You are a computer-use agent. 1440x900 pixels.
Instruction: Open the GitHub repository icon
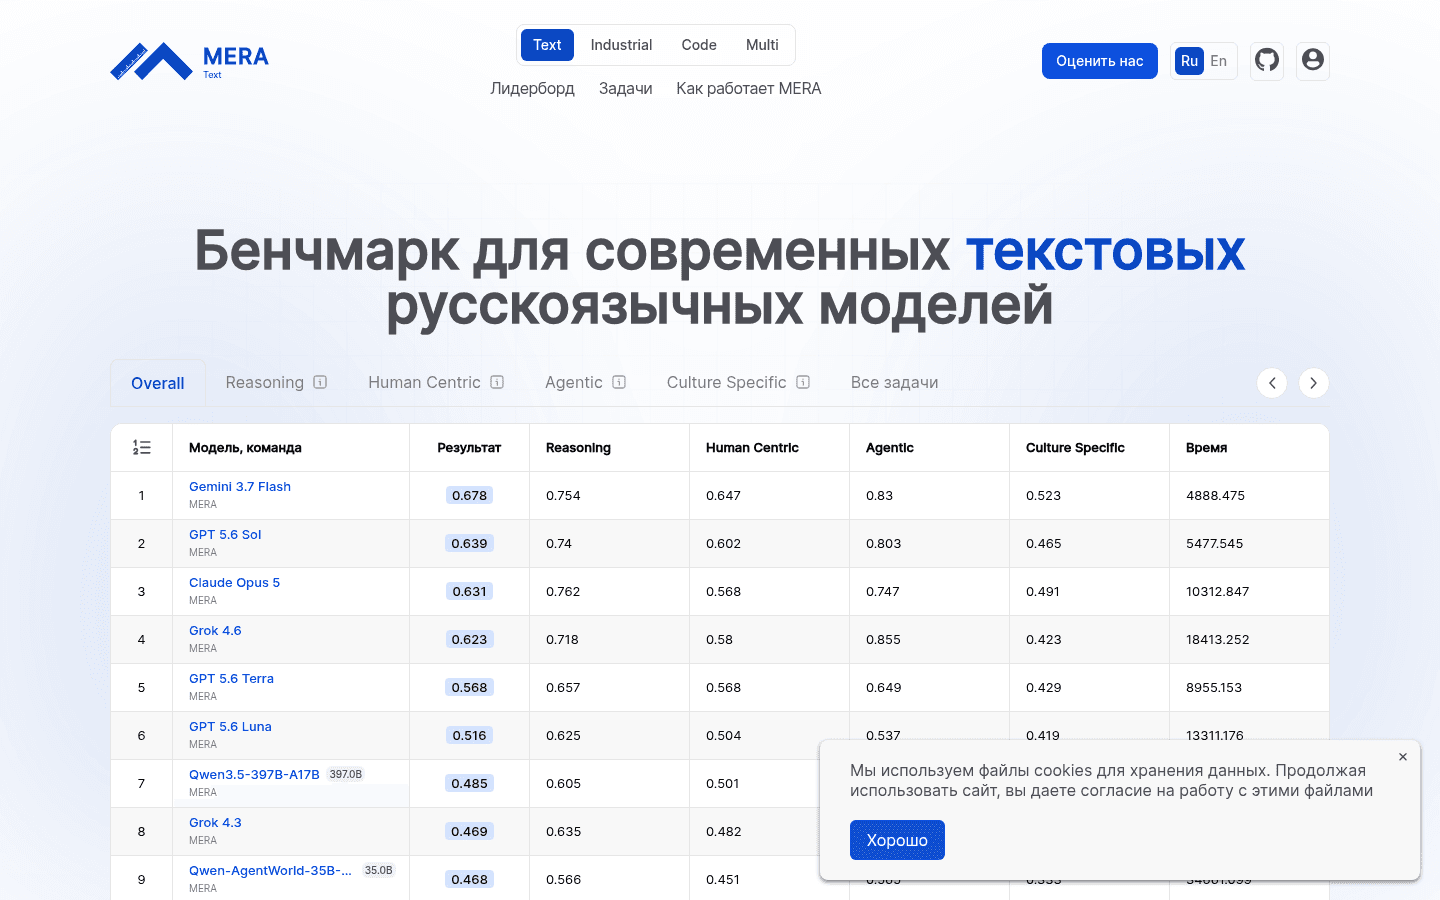pos(1267,61)
